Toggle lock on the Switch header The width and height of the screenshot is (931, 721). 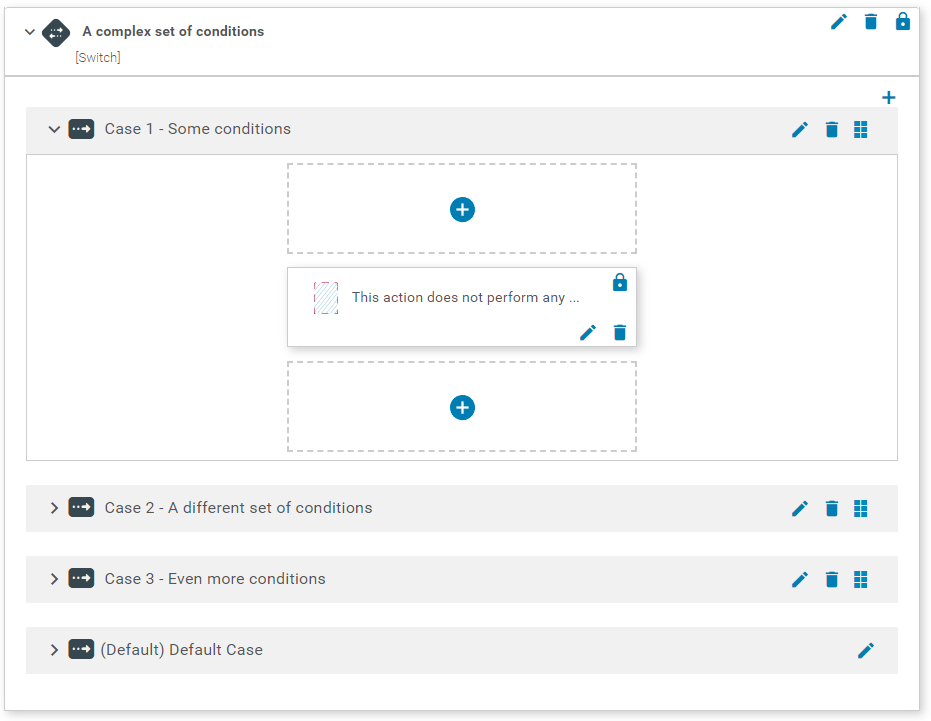coord(903,22)
